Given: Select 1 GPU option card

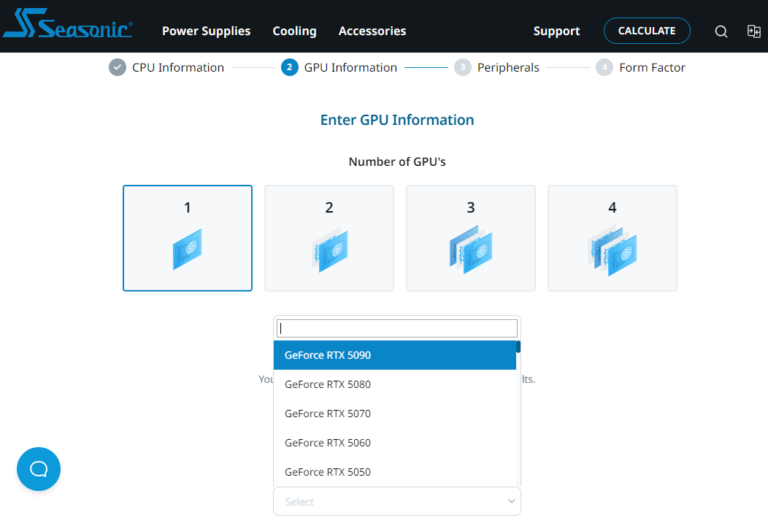Looking at the screenshot, I should tap(188, 238).
